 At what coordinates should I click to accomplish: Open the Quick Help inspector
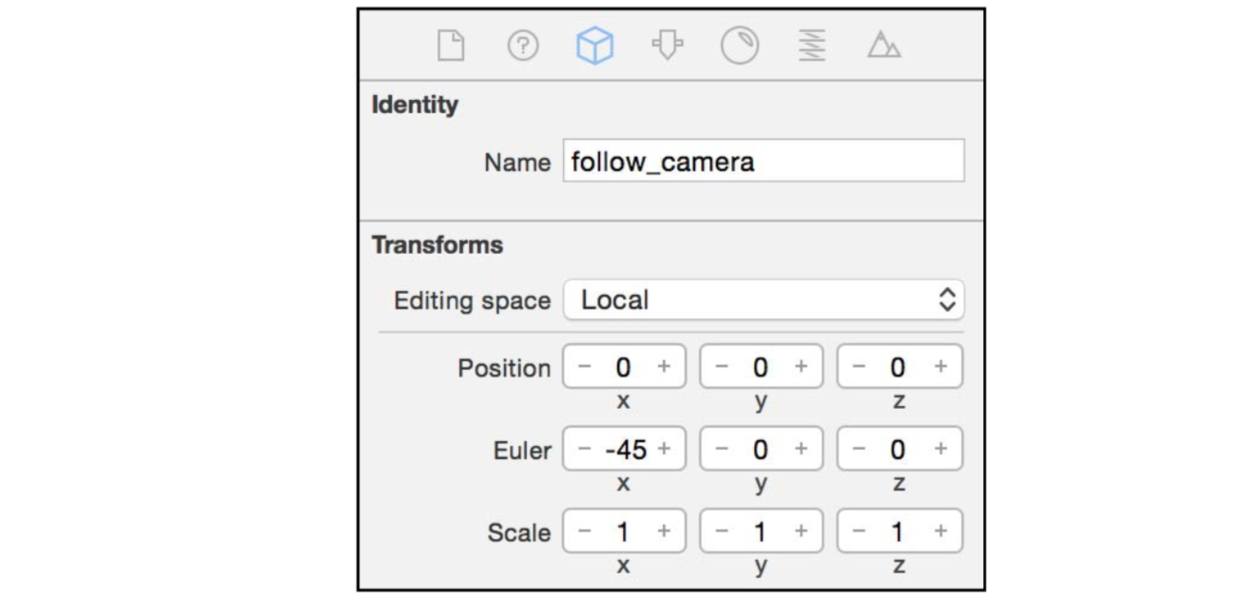click(x=523, y=46)
